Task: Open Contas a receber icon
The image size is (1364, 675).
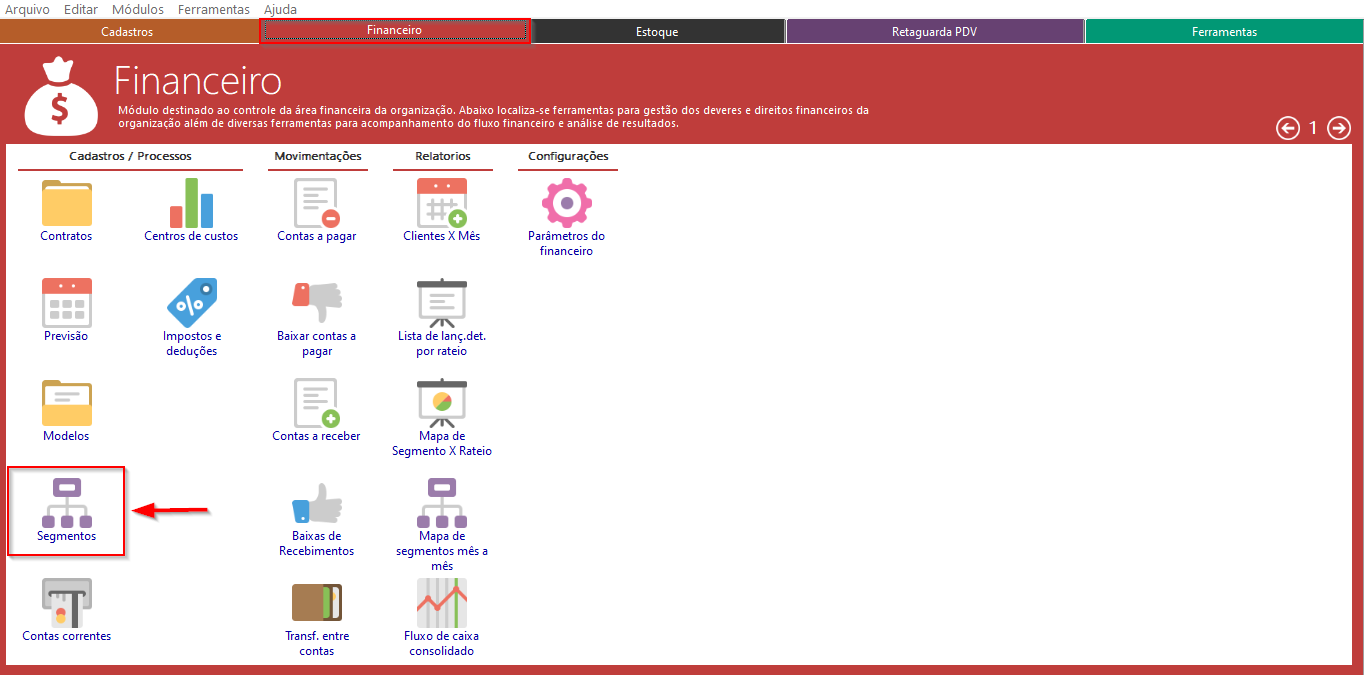Action: click(316, 403)
